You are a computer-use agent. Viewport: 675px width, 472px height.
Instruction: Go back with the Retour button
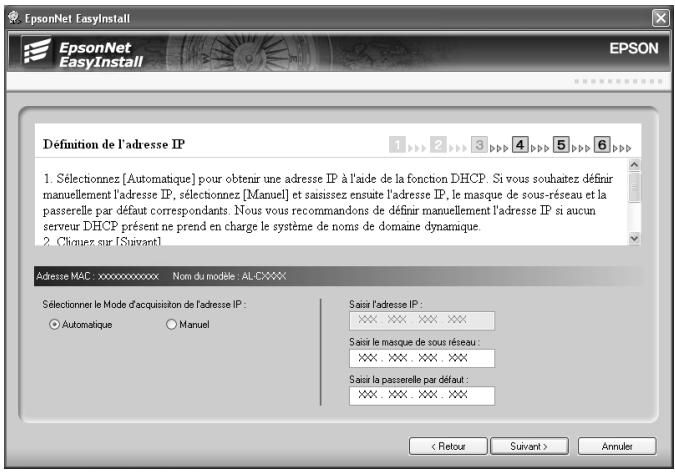[x=448, y=447]
